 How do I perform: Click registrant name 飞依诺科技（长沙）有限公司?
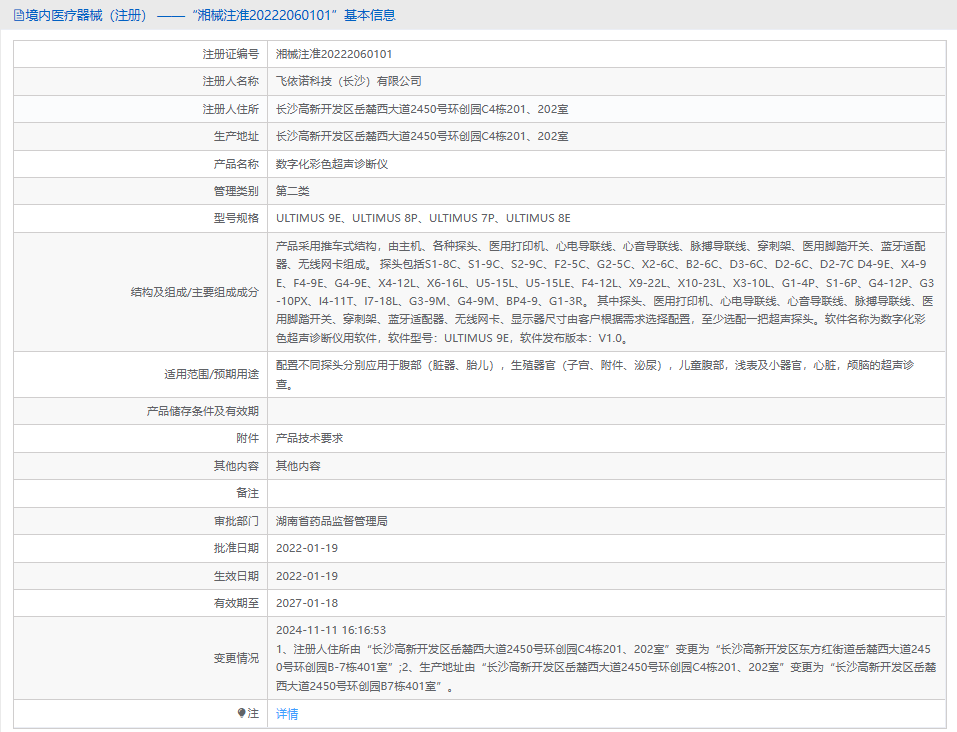(349, 81)
